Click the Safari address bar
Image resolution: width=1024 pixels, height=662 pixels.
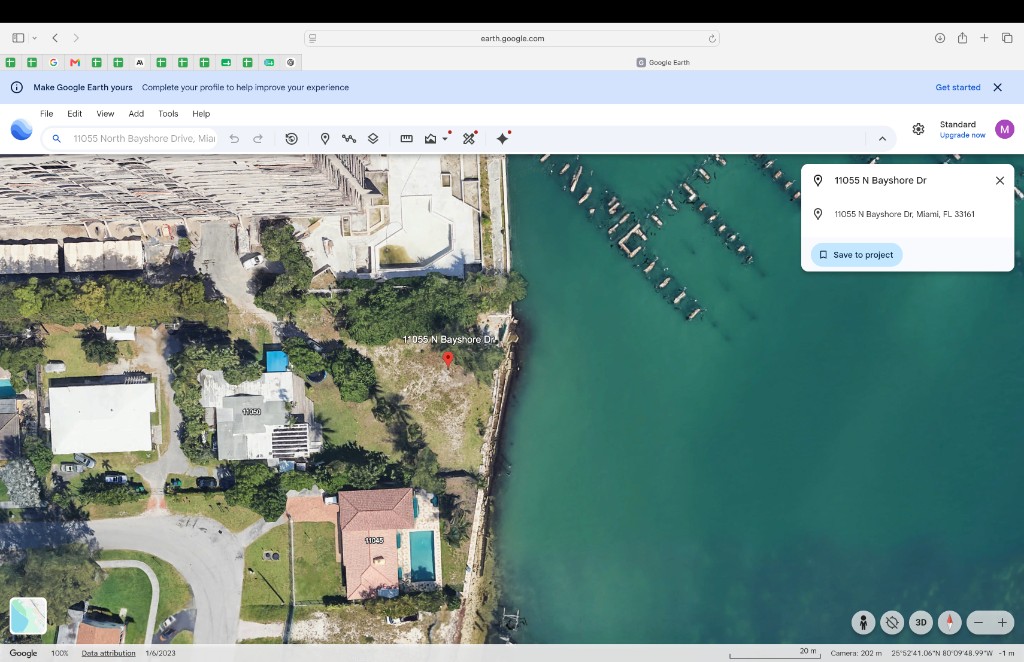coord(512,39)
